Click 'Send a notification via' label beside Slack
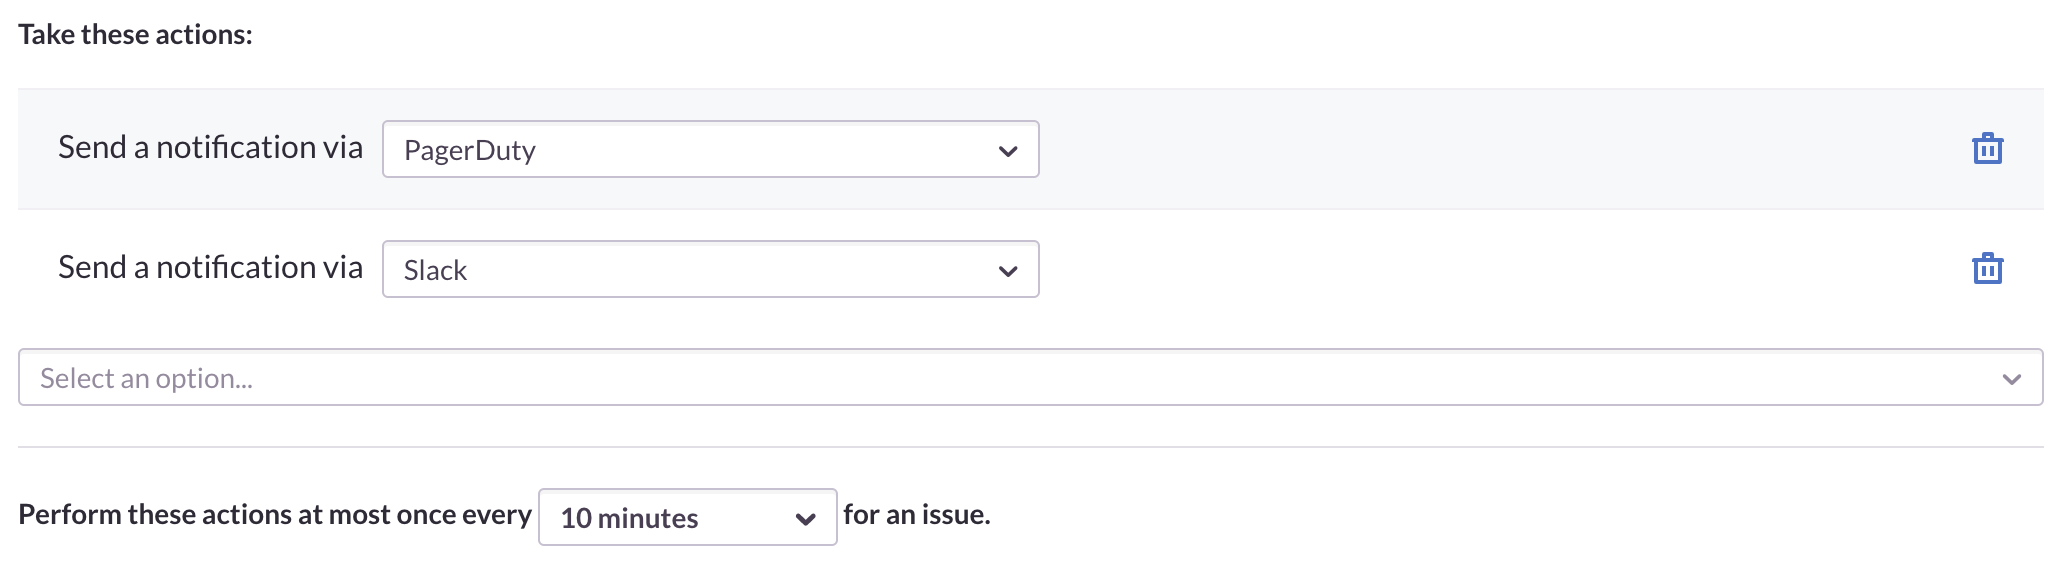 [210, 267]
